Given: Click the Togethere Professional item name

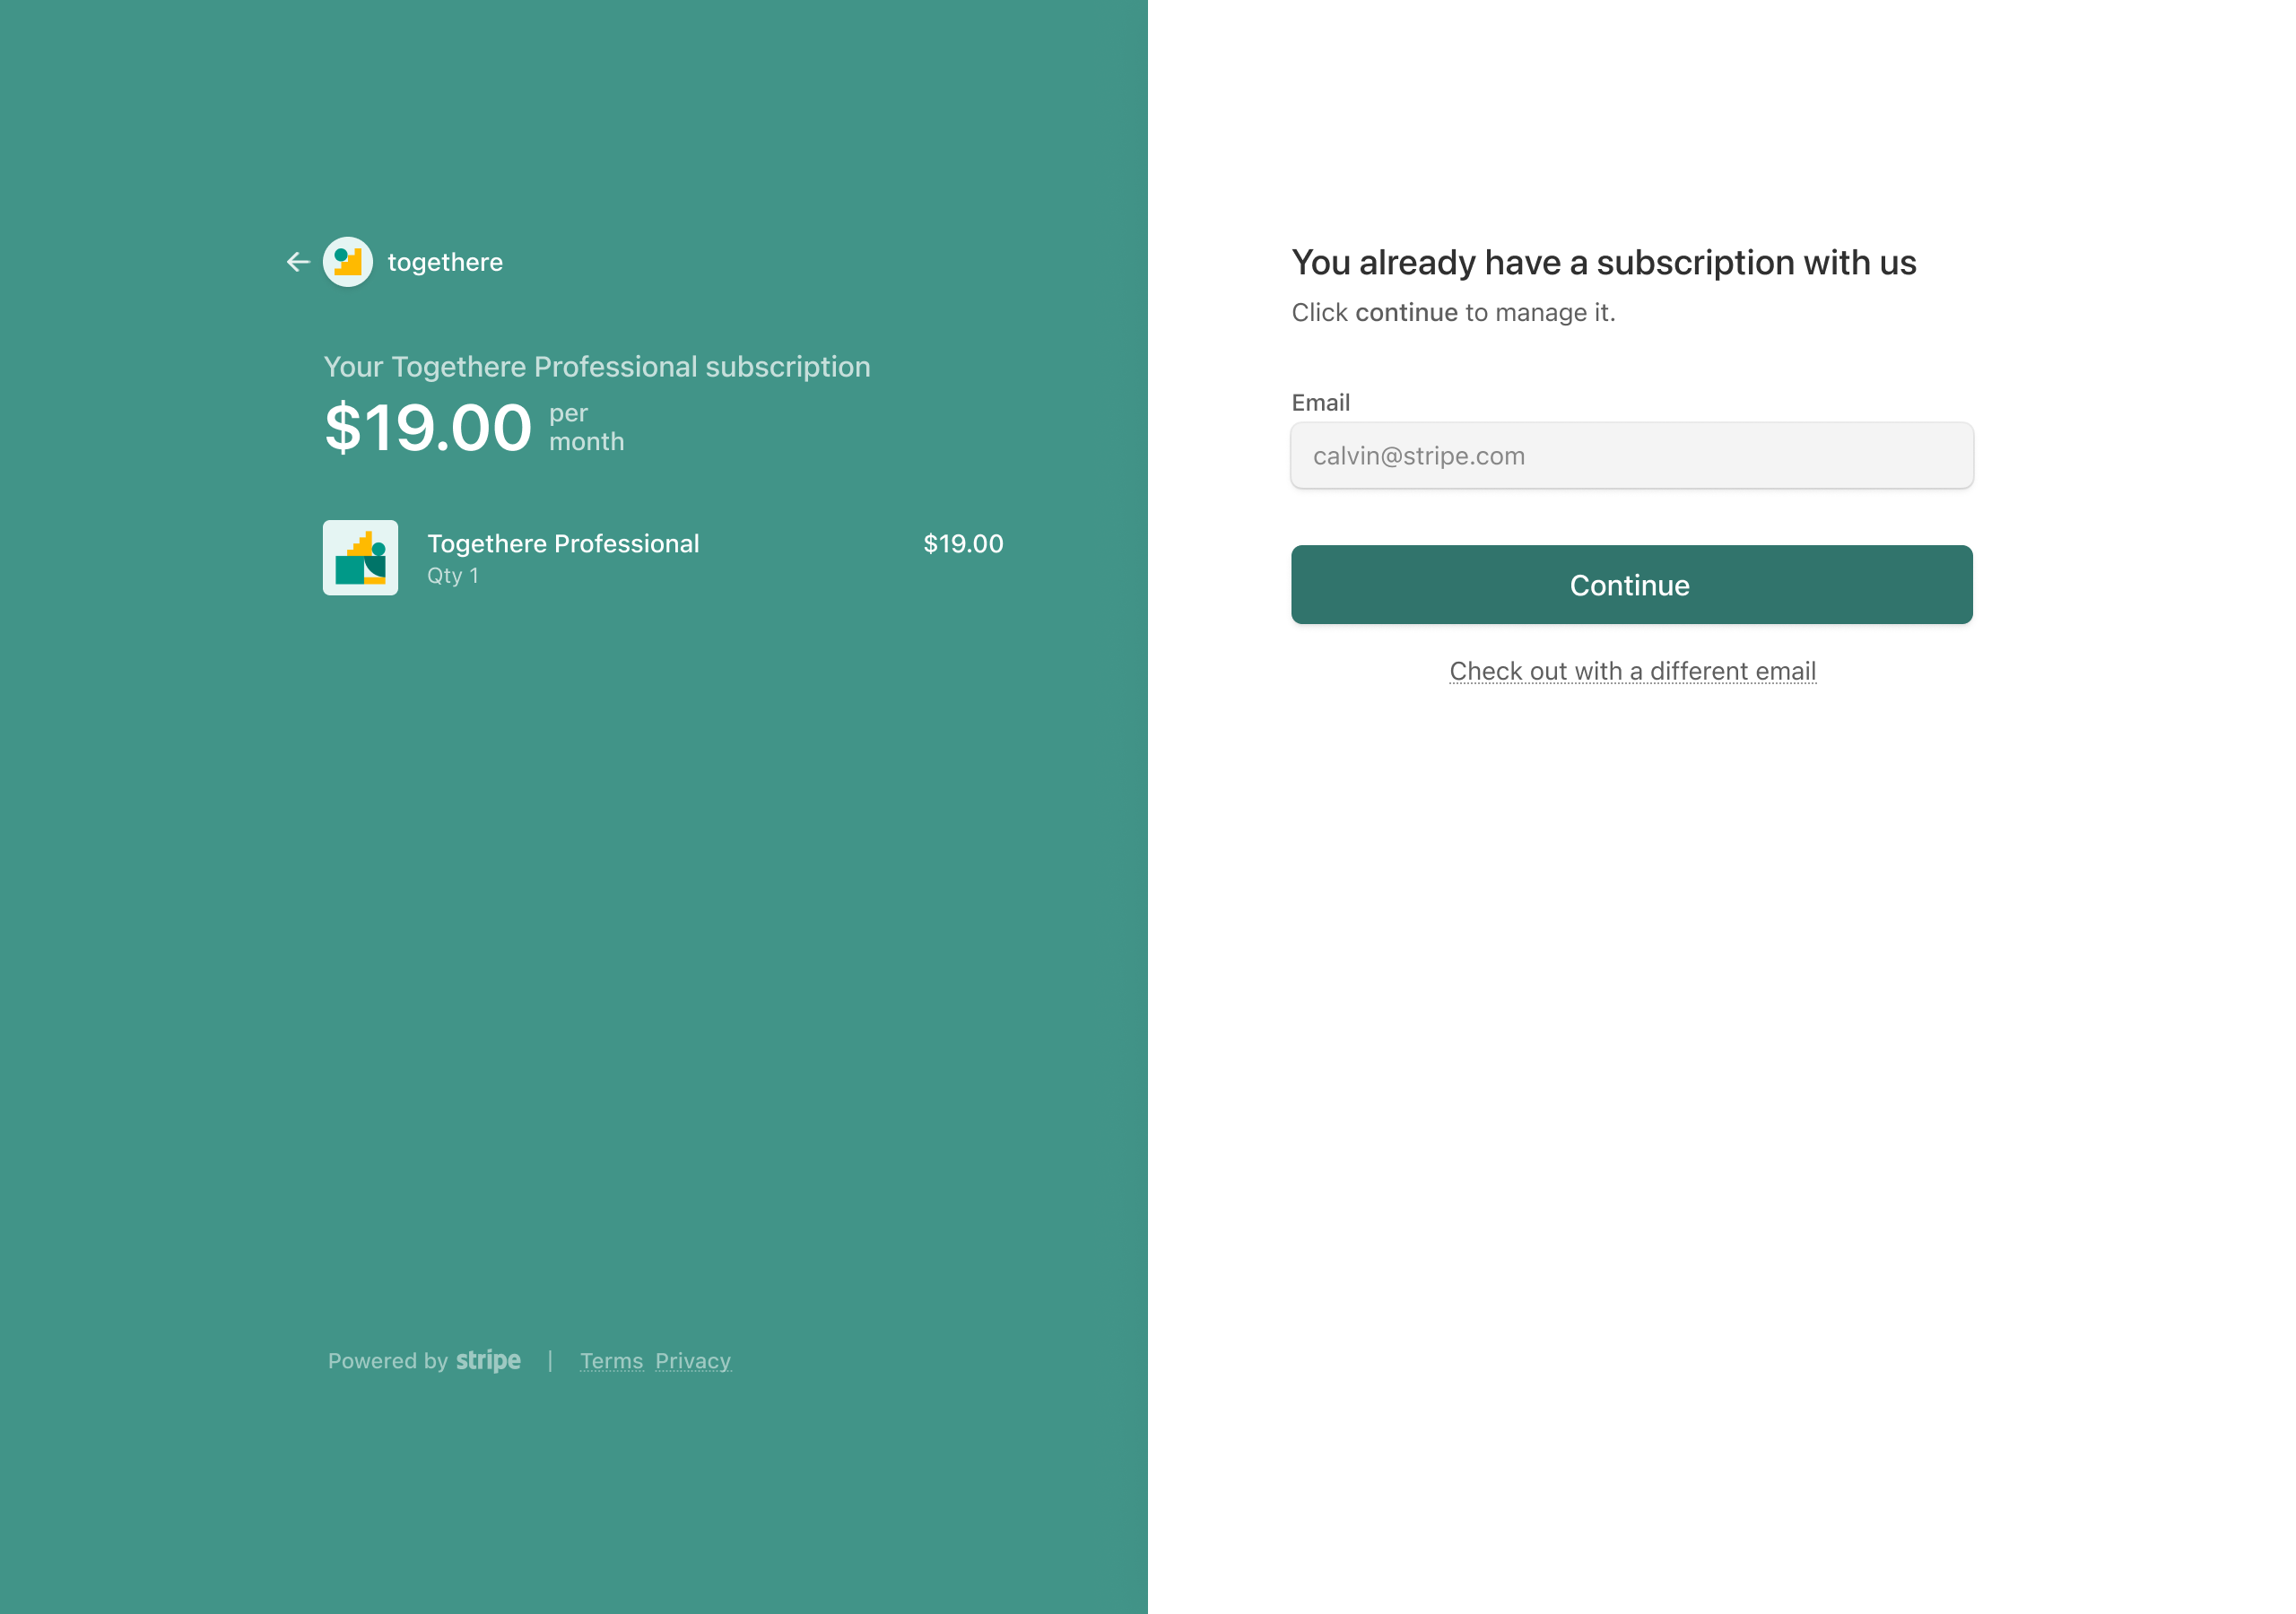Looking at the screenshot, I should (563, 544).
